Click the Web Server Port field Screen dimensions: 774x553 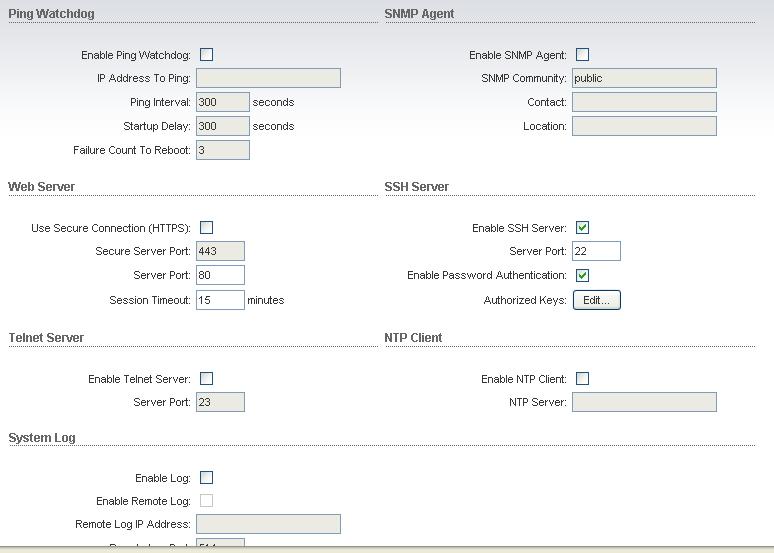click(x=220, y=275)
